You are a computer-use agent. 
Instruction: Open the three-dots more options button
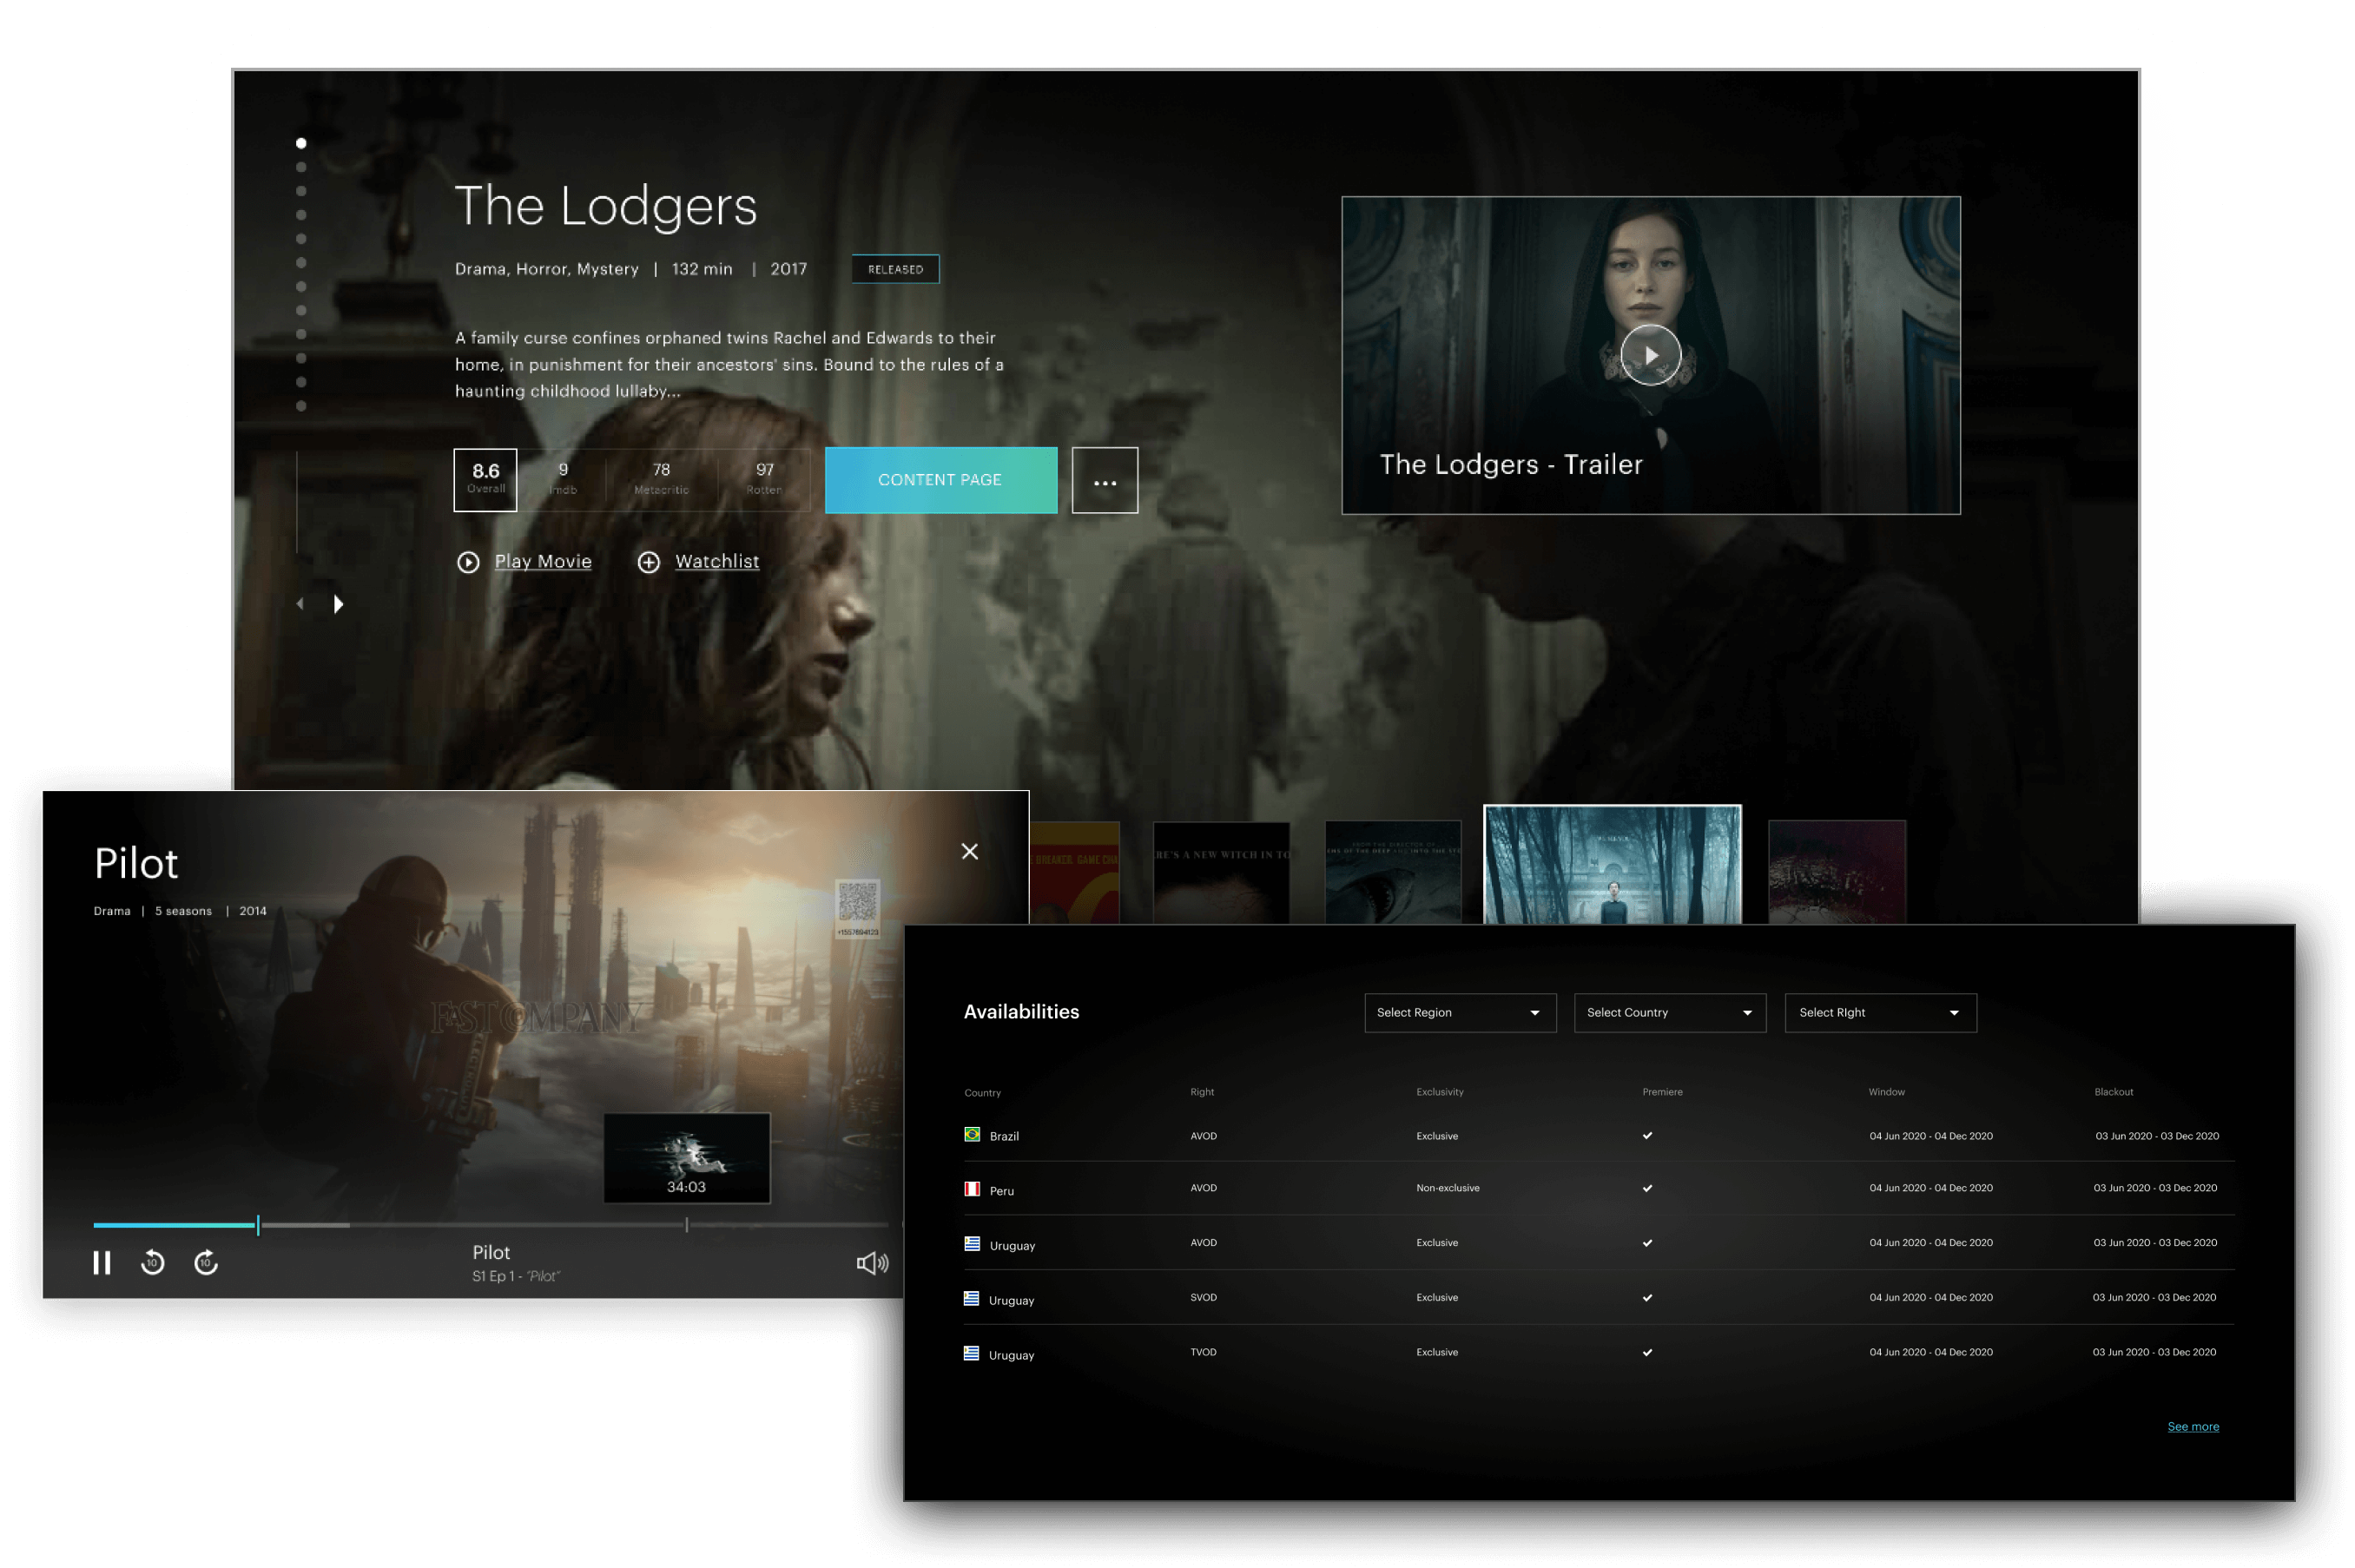pos(1105,480)
